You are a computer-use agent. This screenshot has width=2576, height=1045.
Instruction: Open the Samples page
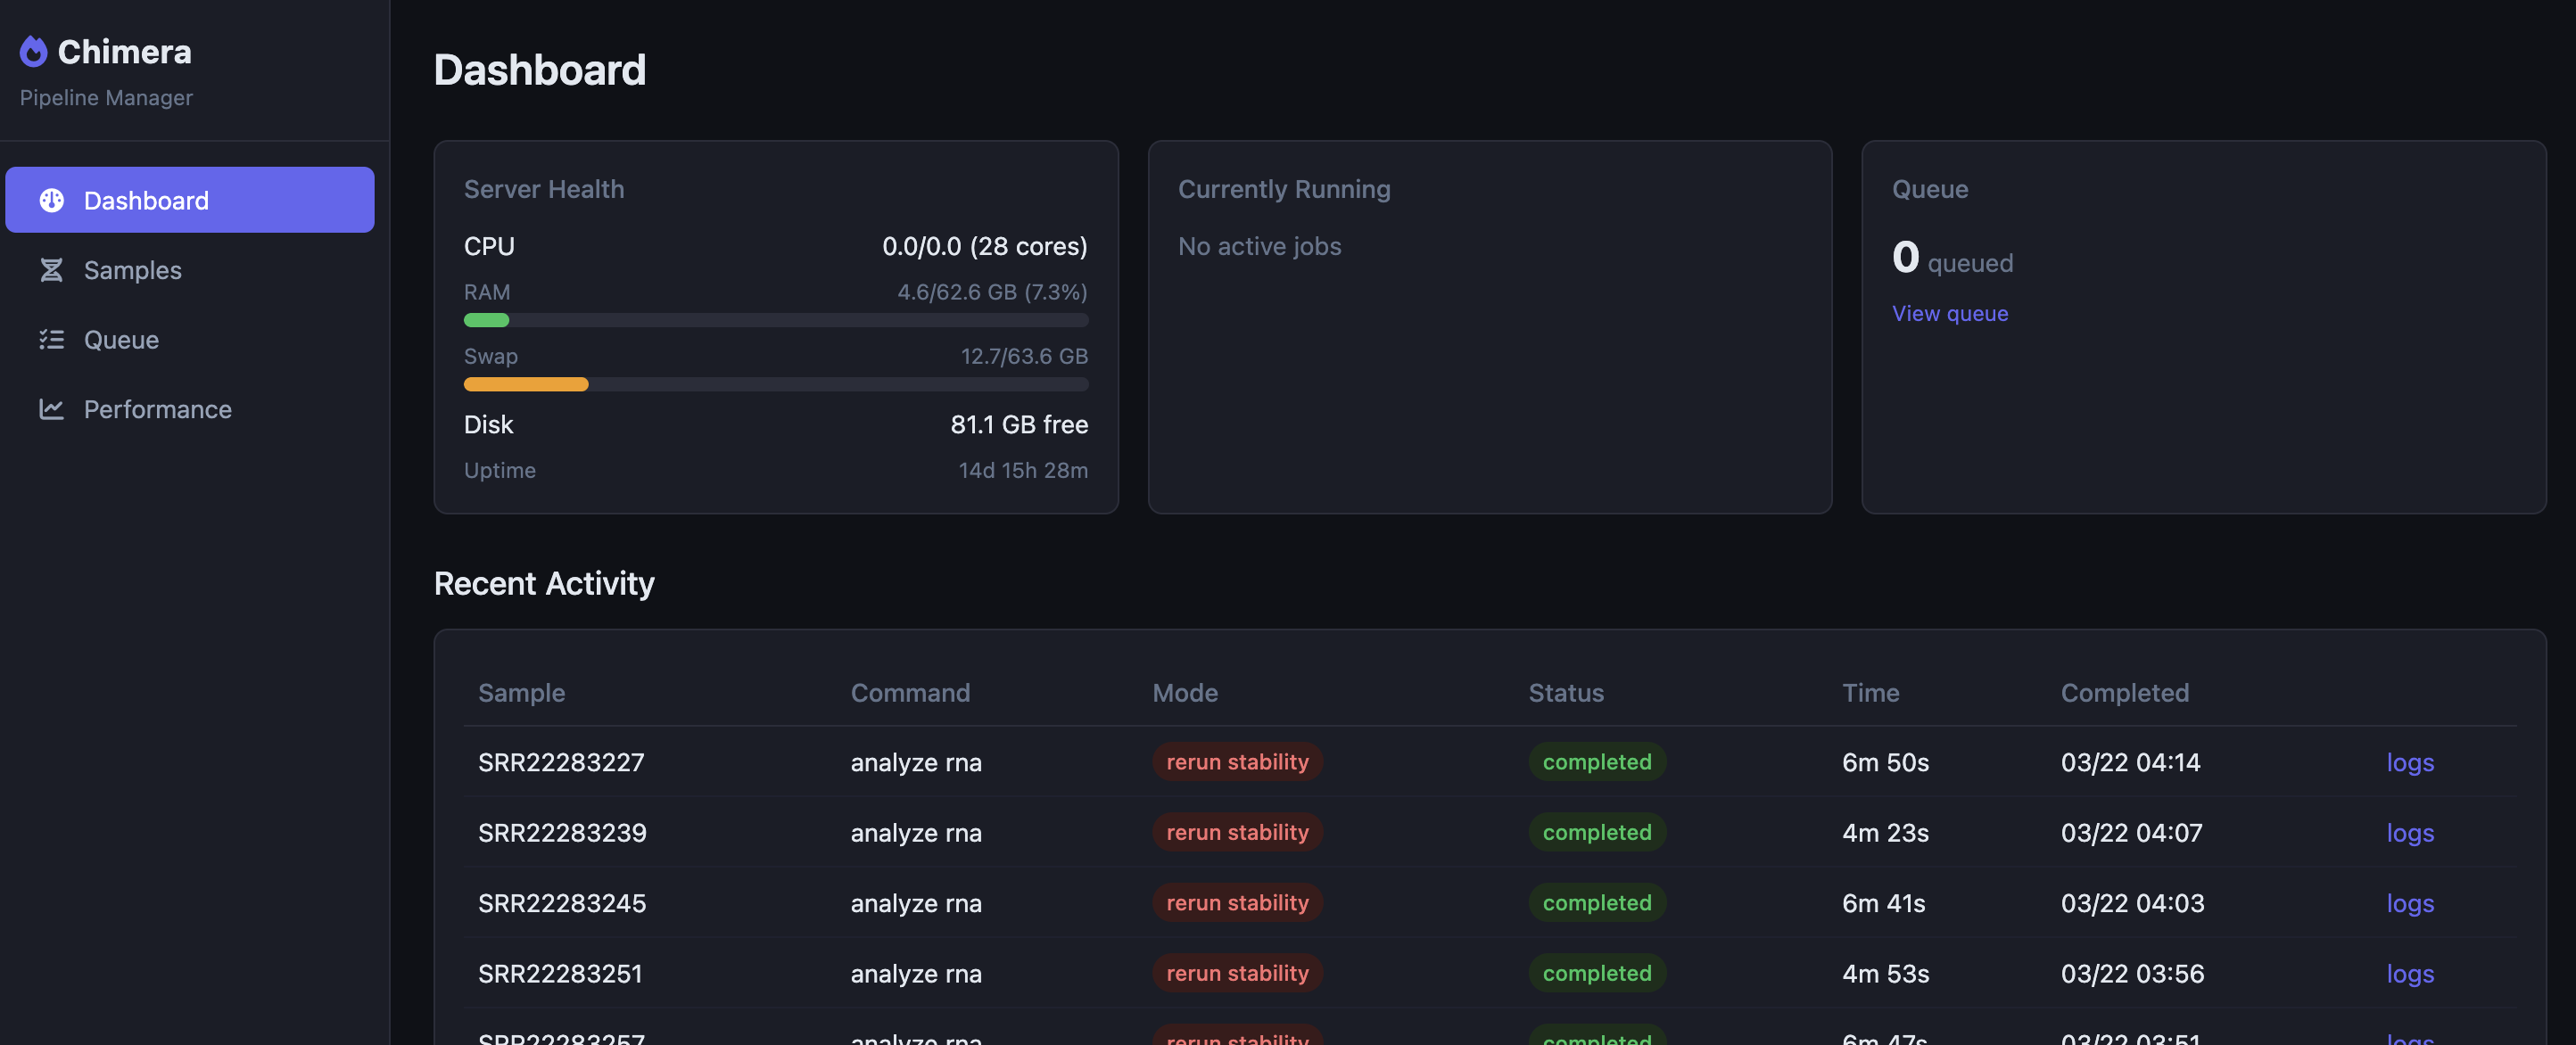(132, 270)
